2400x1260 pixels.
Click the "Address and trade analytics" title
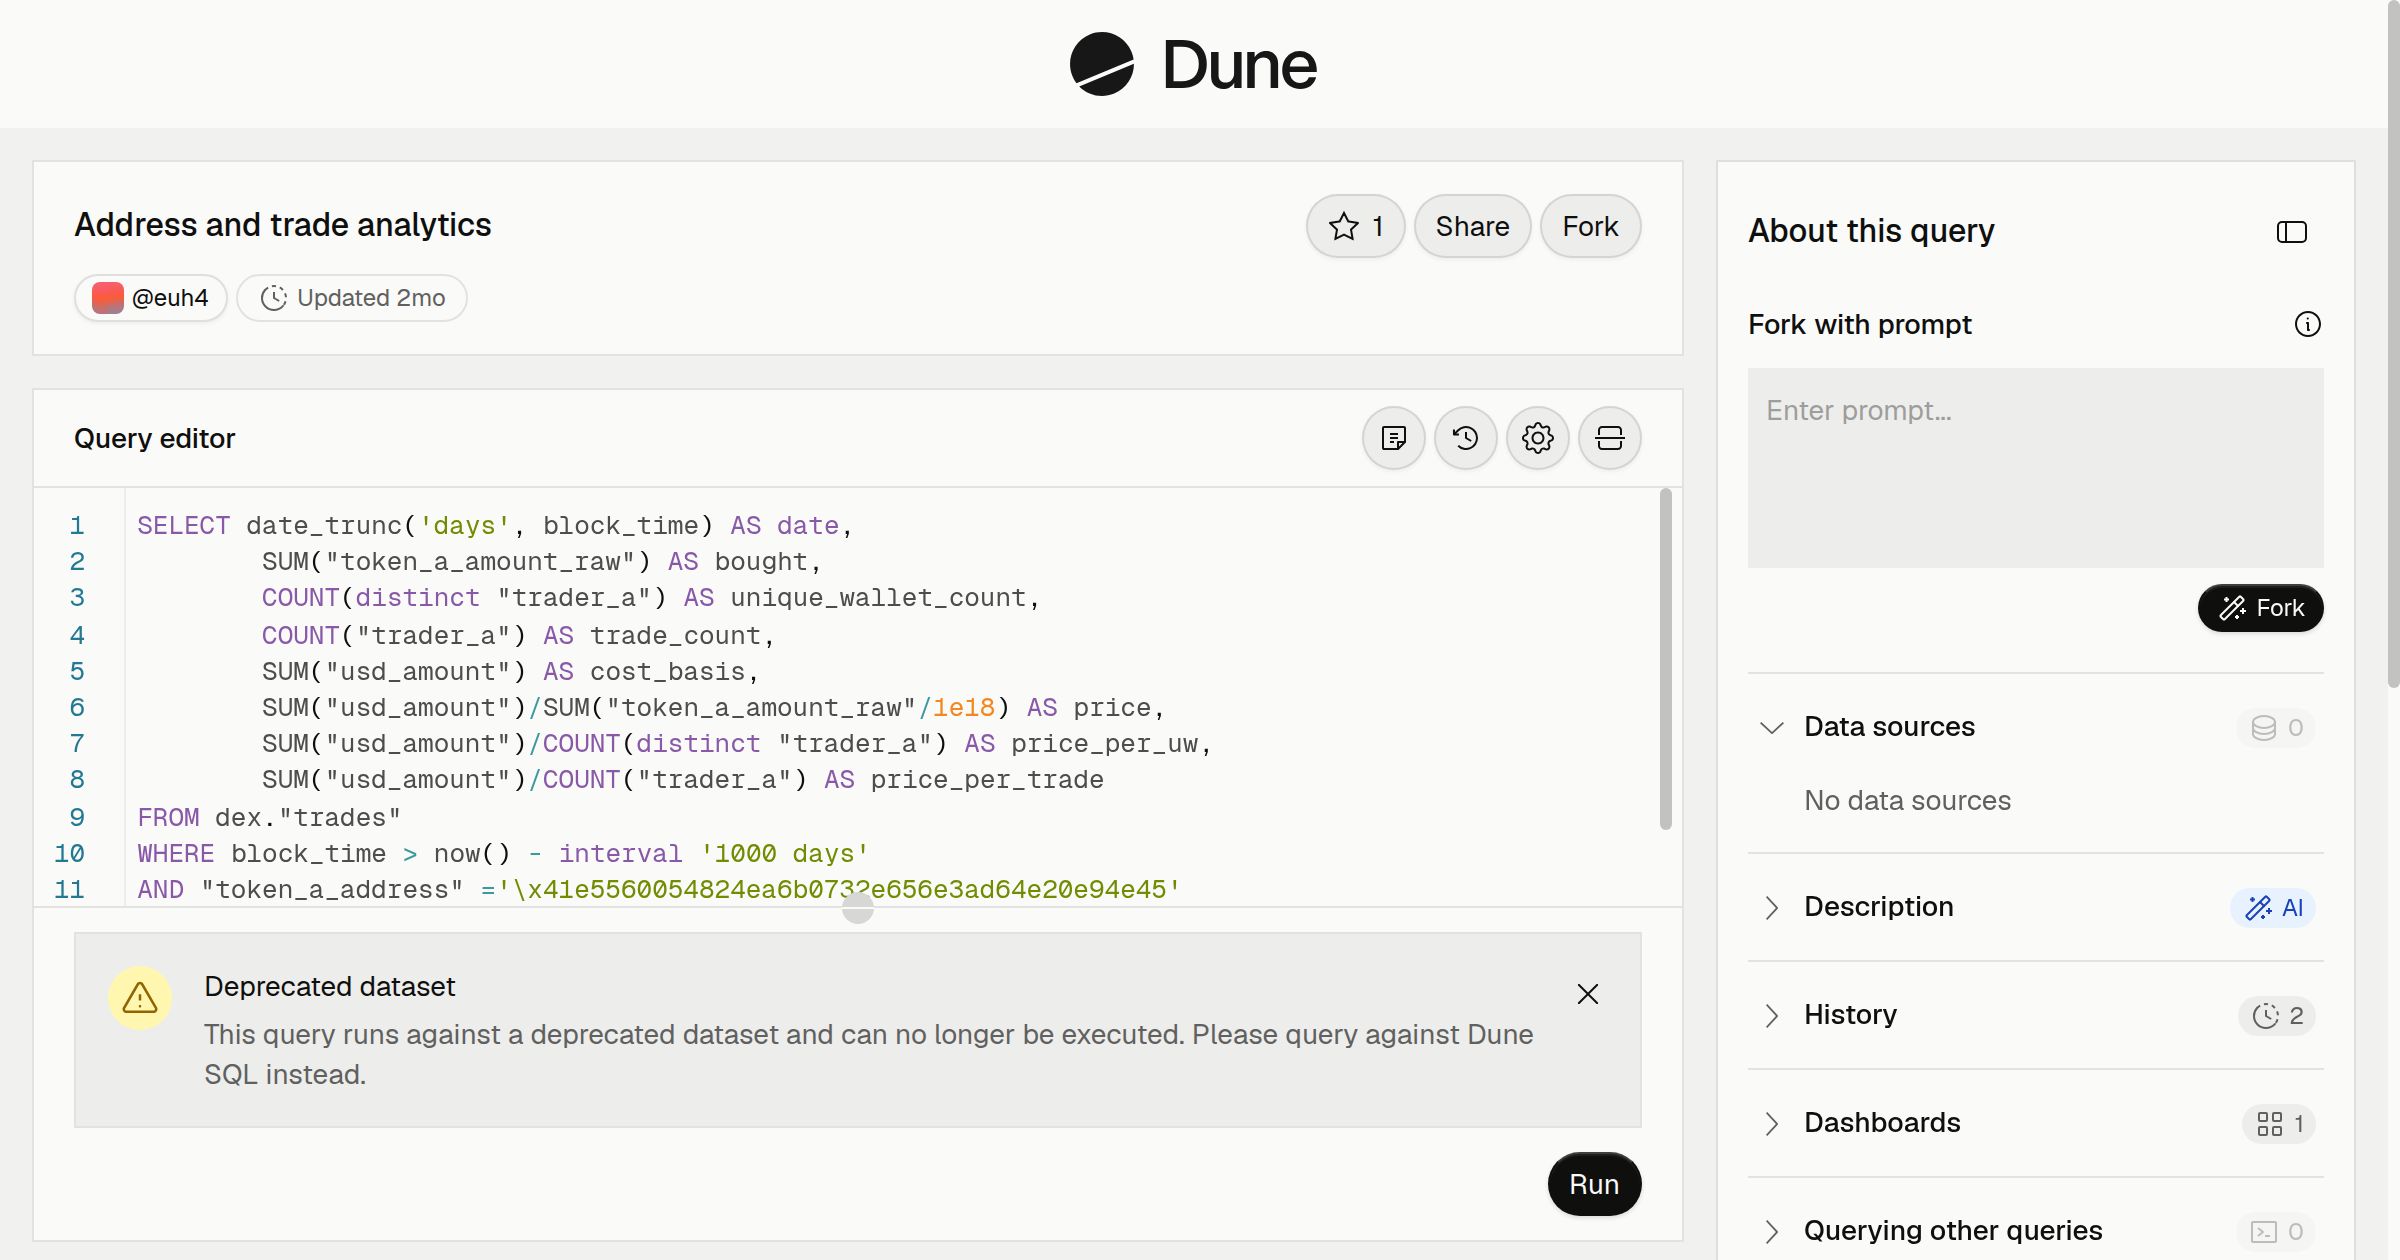point(283,225)
